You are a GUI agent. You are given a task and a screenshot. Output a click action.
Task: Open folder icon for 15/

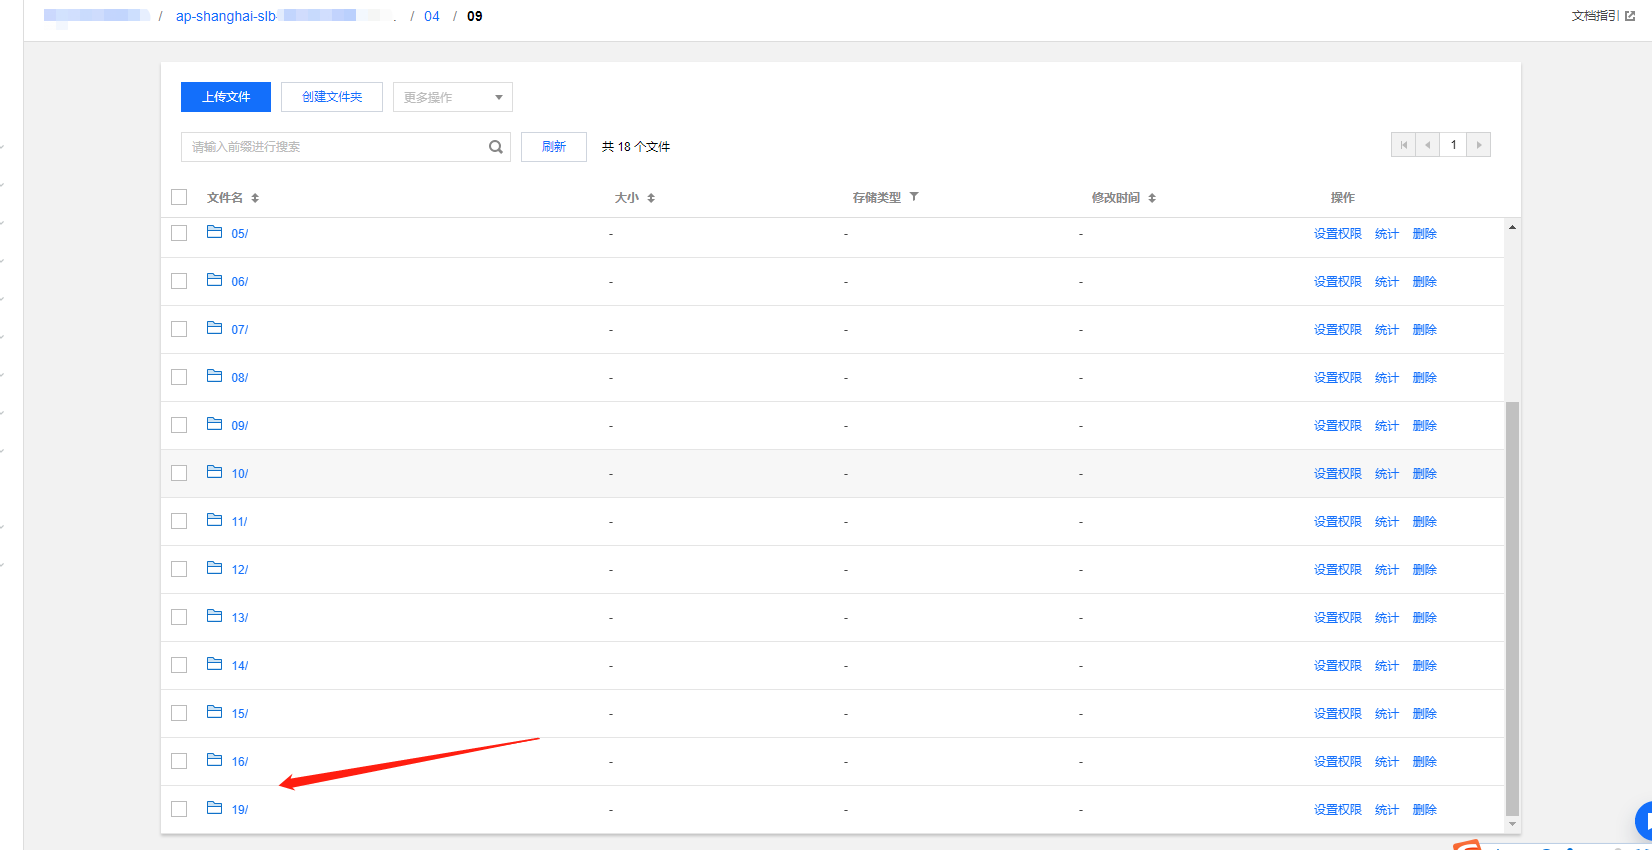coord(214,712)
